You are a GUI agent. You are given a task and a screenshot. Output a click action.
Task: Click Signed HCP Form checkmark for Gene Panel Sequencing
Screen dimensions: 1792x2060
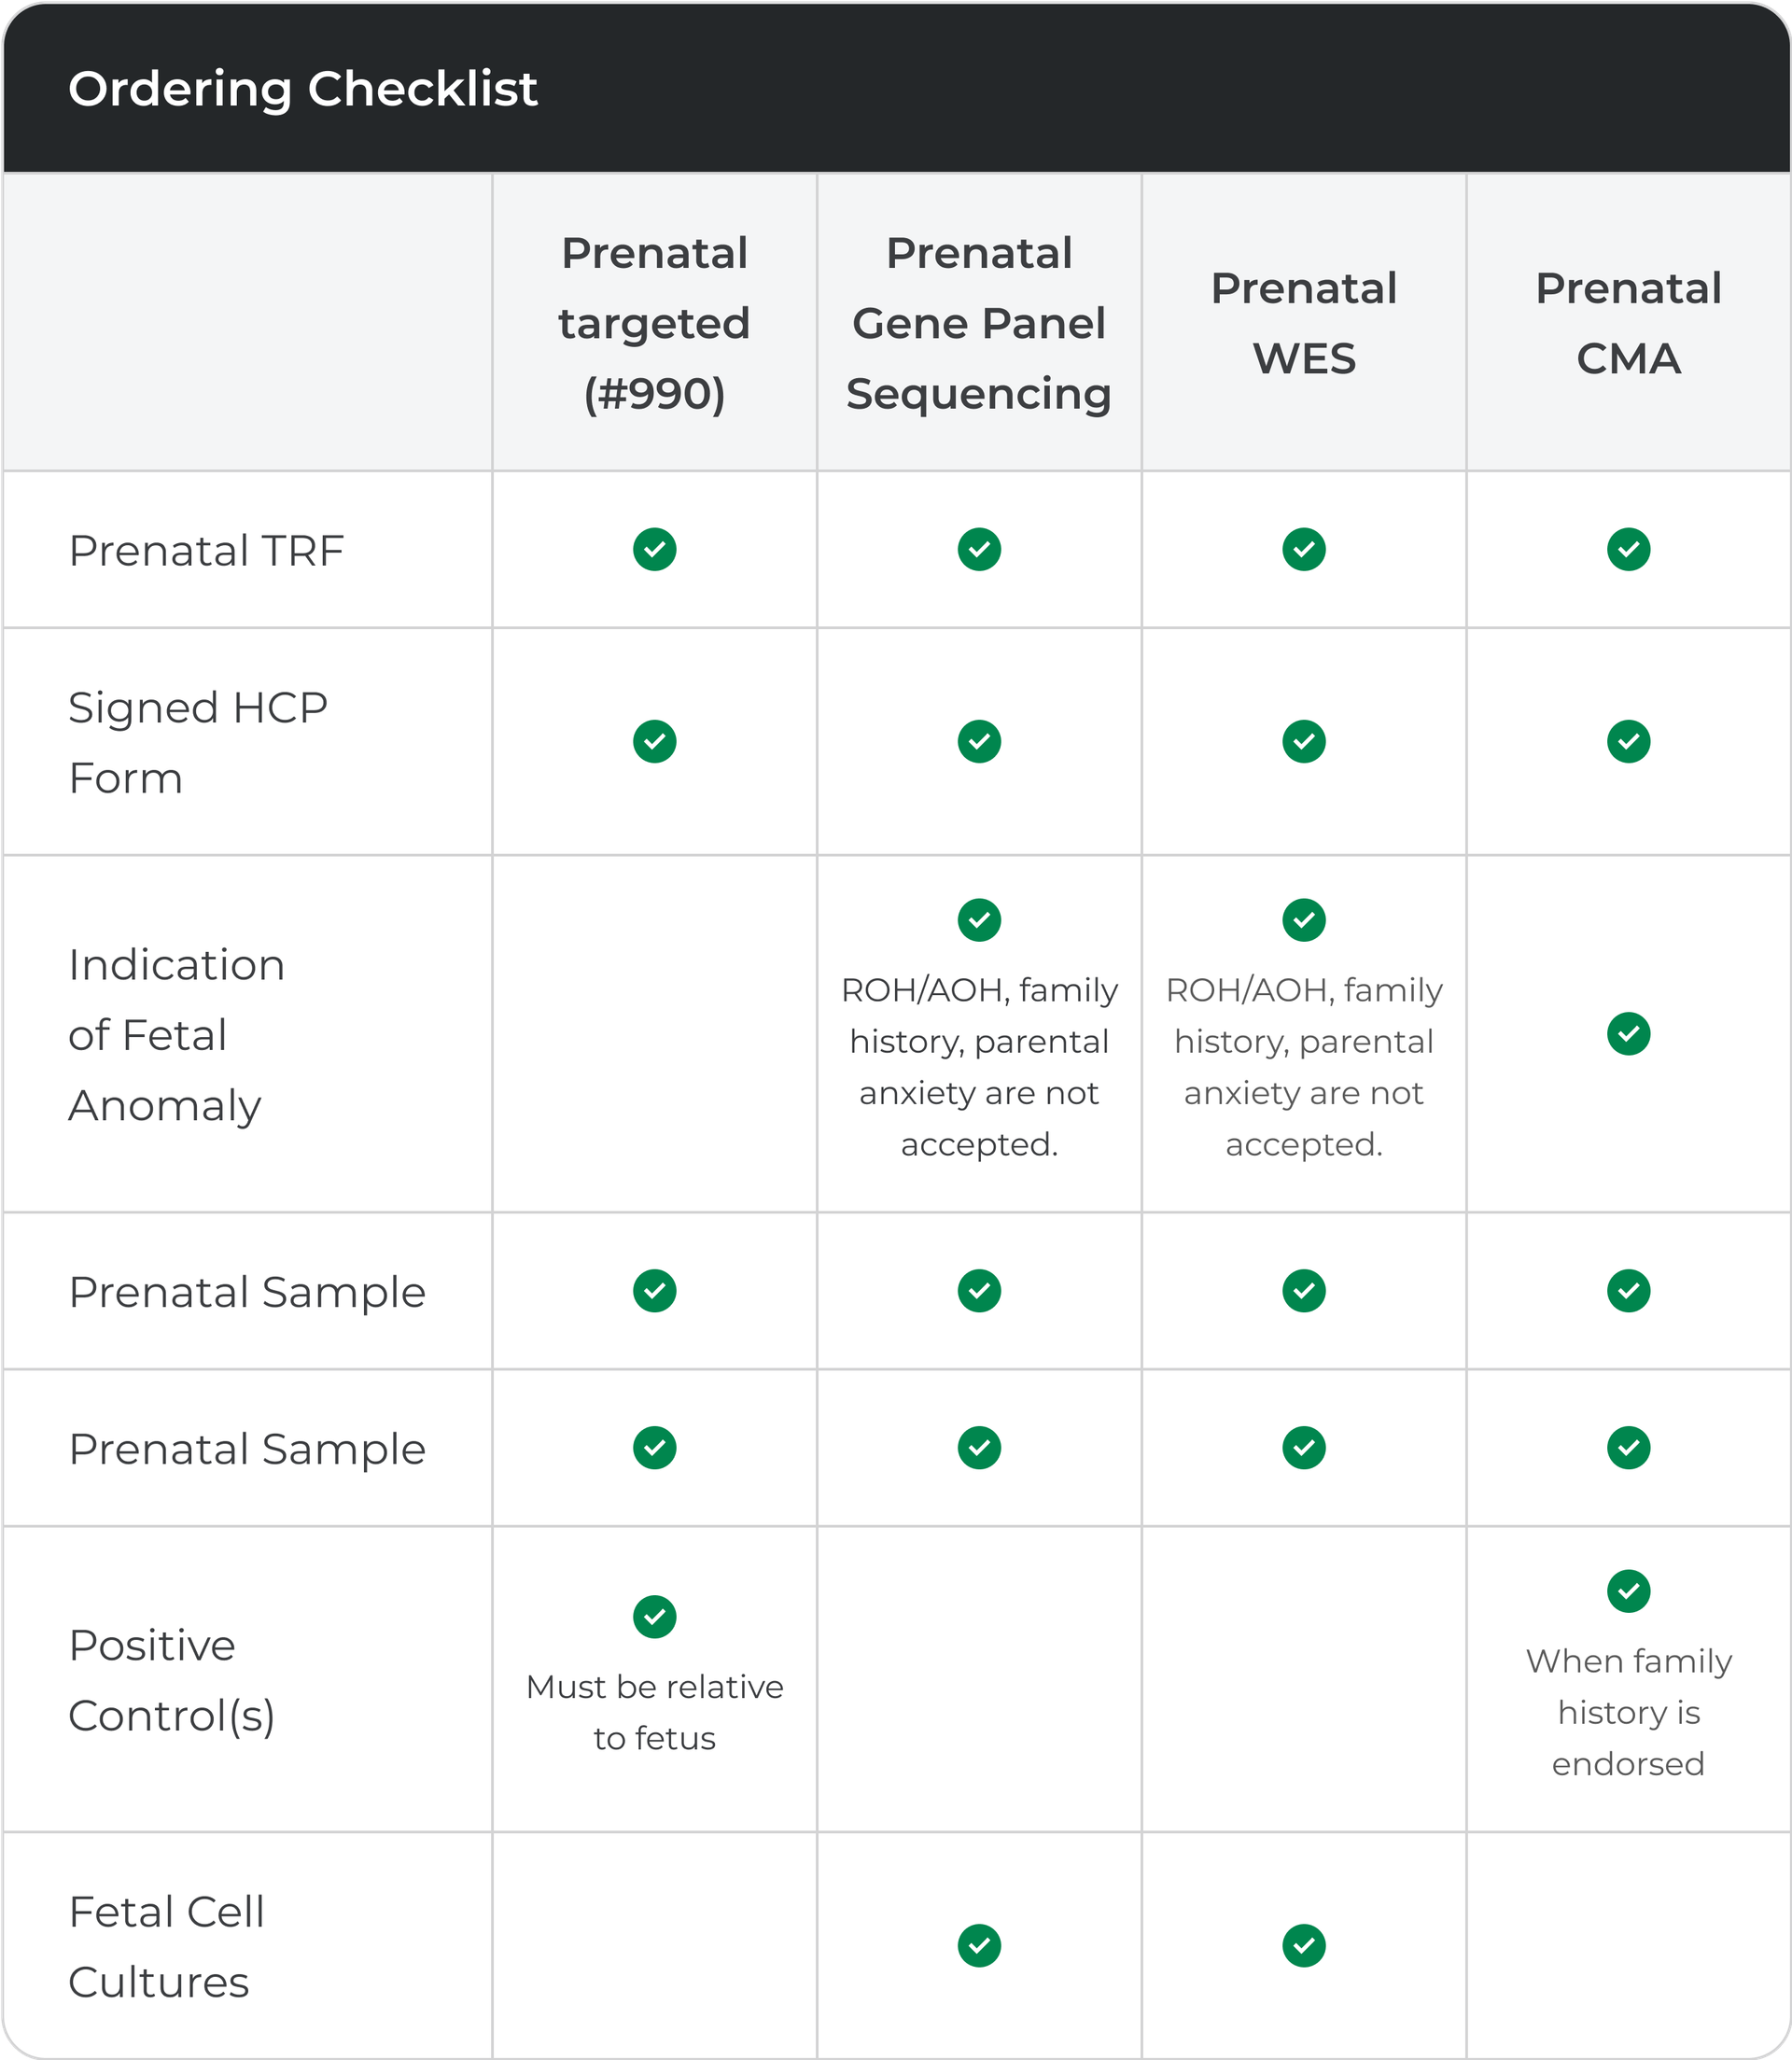[x=979, y=741]
